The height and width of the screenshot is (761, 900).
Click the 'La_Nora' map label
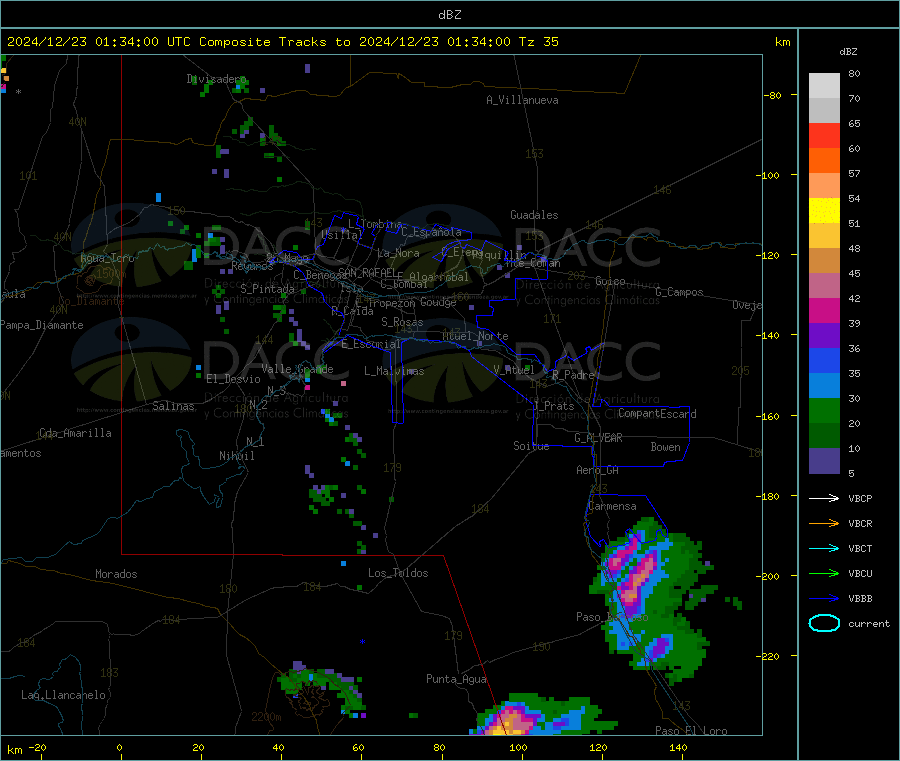pyautogui.click(x=398, y=253)
